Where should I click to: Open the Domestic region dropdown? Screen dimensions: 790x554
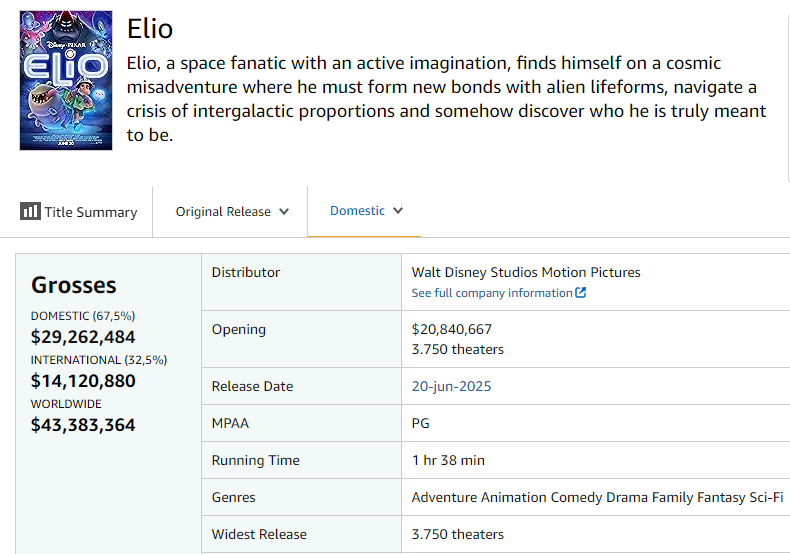pyautogui.click(x=366, y=211)
